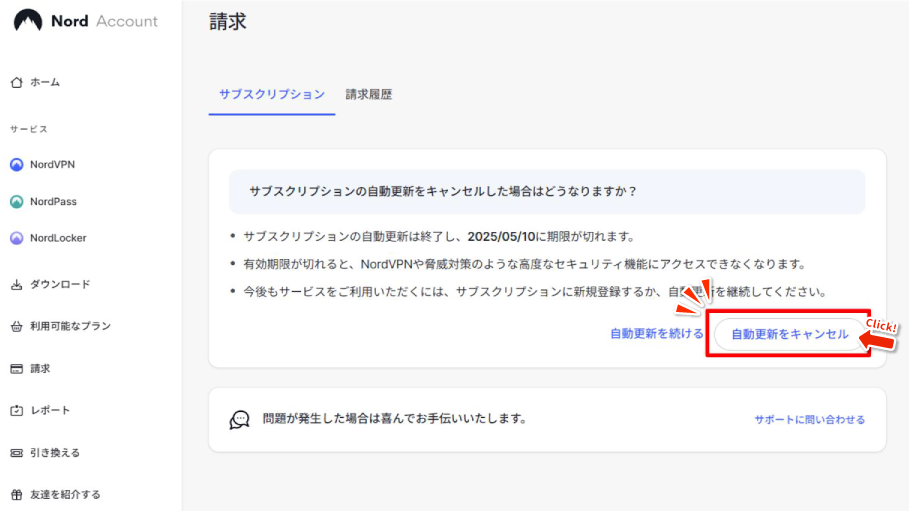Click the NordVPN service icon
This screenshot has height=511, width=909.
coord(16,165)
